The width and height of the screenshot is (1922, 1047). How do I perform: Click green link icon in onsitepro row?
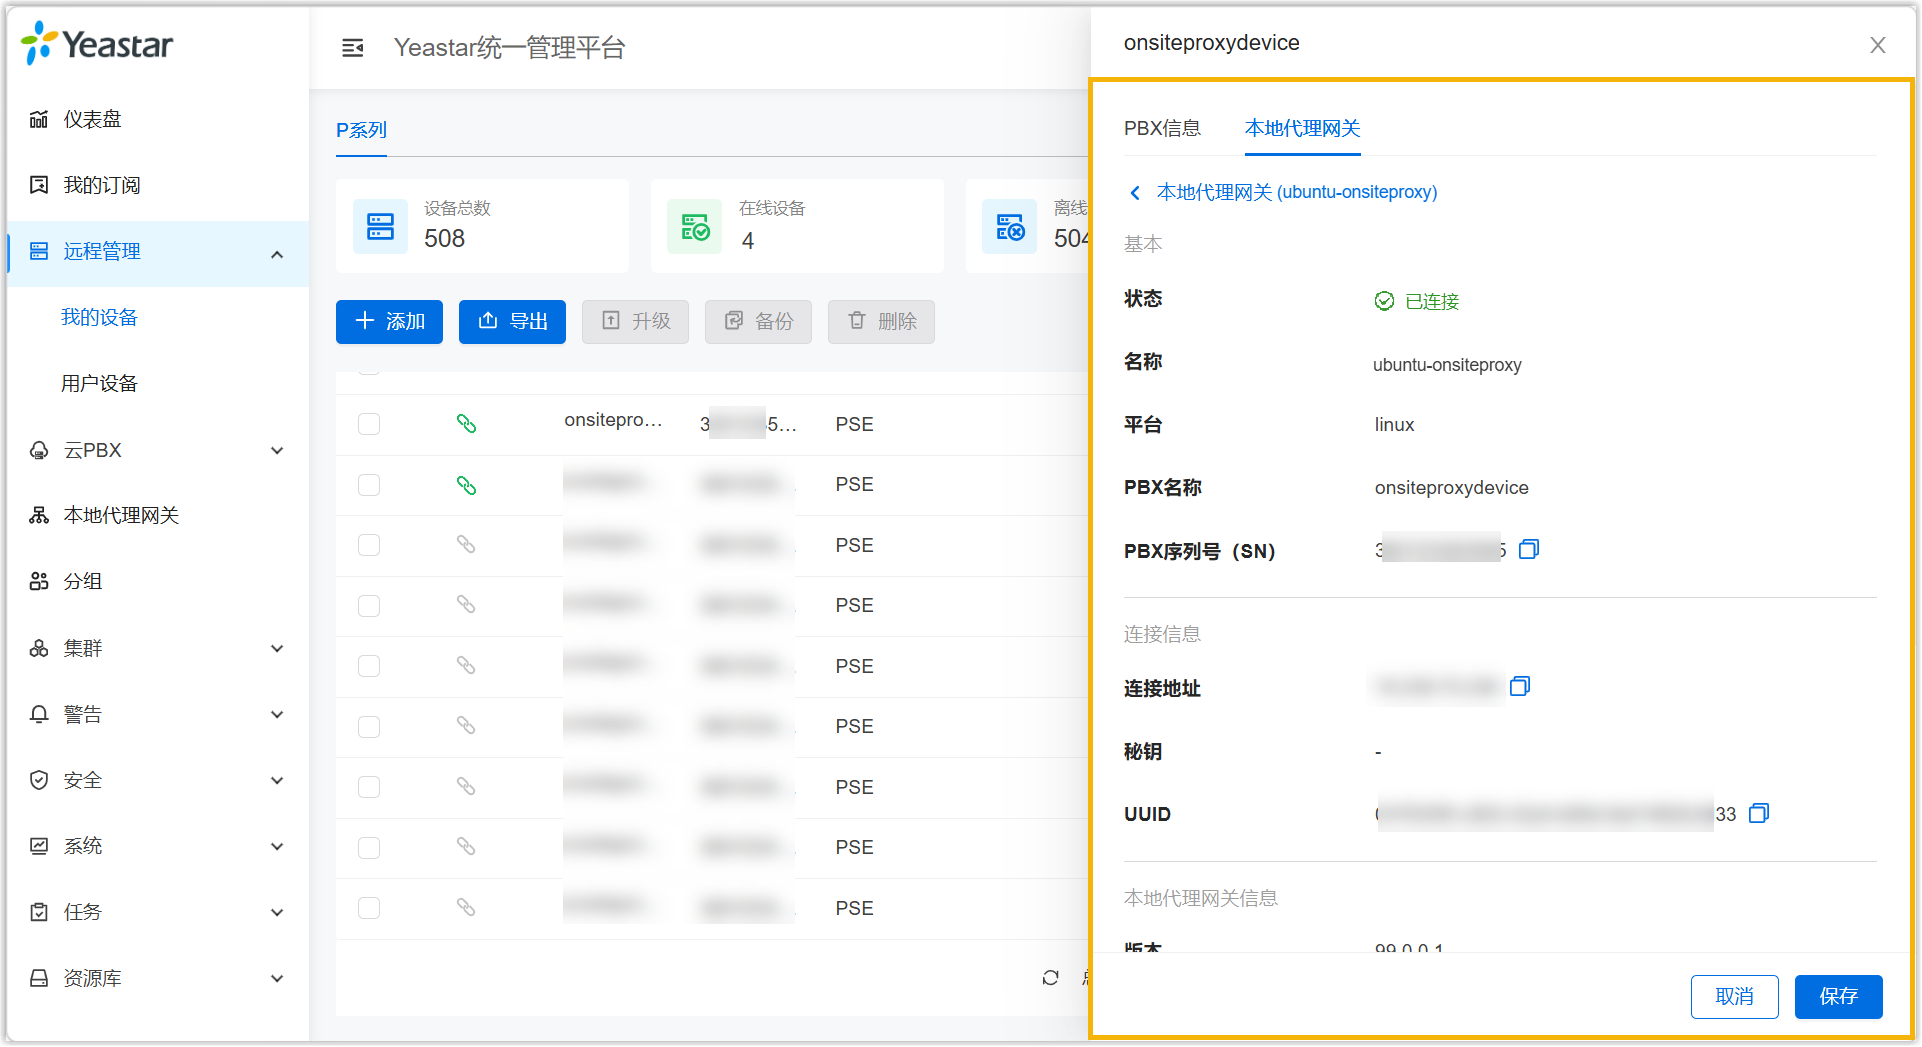tap(466, 424)
